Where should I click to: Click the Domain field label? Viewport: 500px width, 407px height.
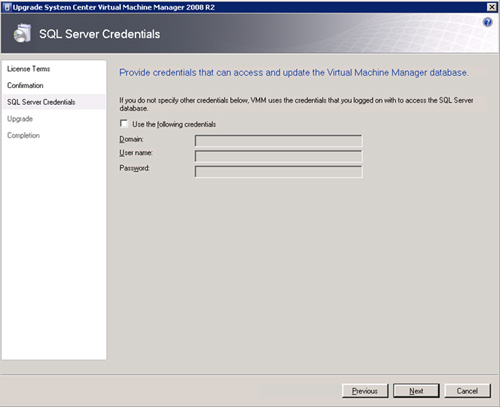click(131, 139)
